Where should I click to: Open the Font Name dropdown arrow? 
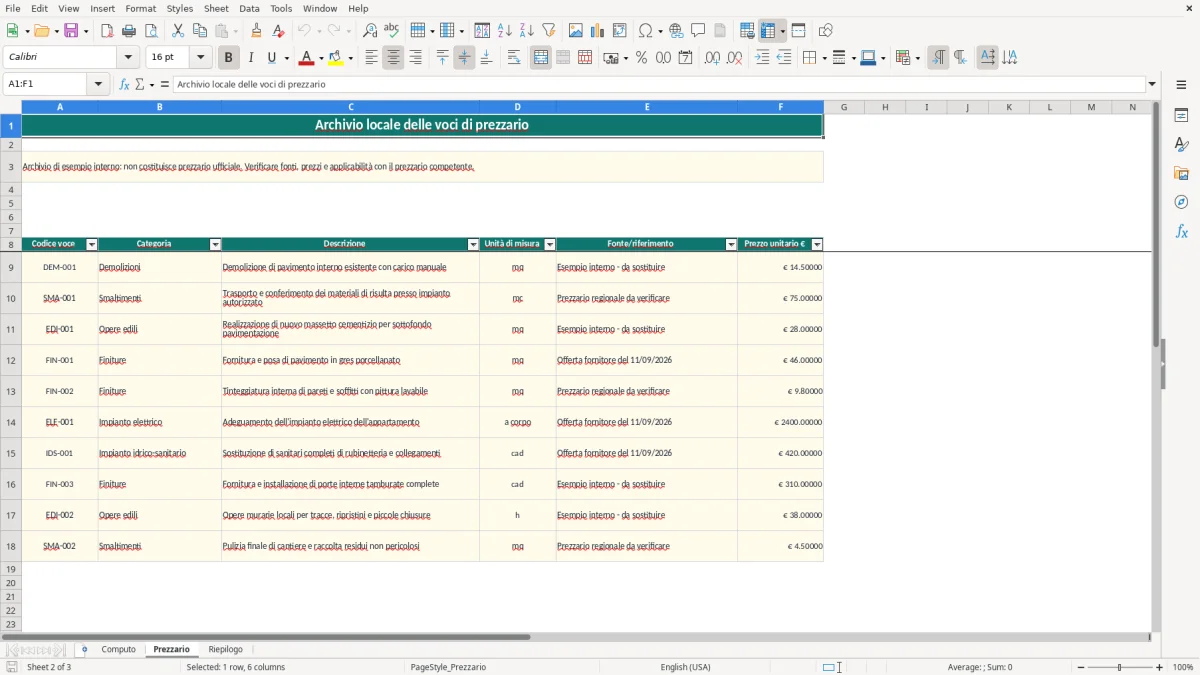[x=128, y=58]
